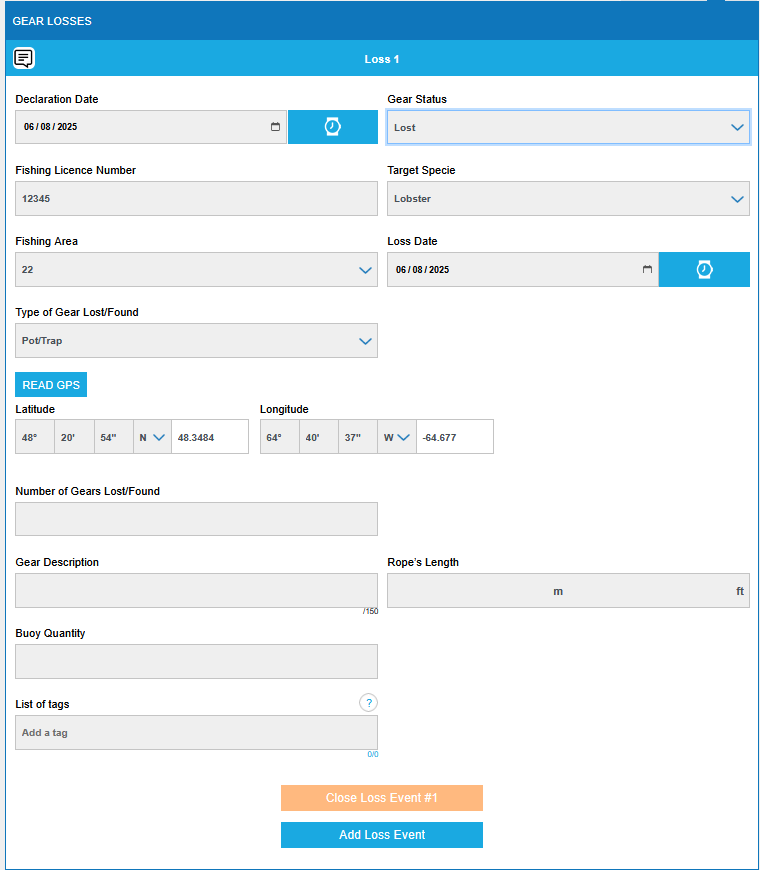Click the Add Loss Event button
This screenshot has width=760, height=870.
[382, 835]
